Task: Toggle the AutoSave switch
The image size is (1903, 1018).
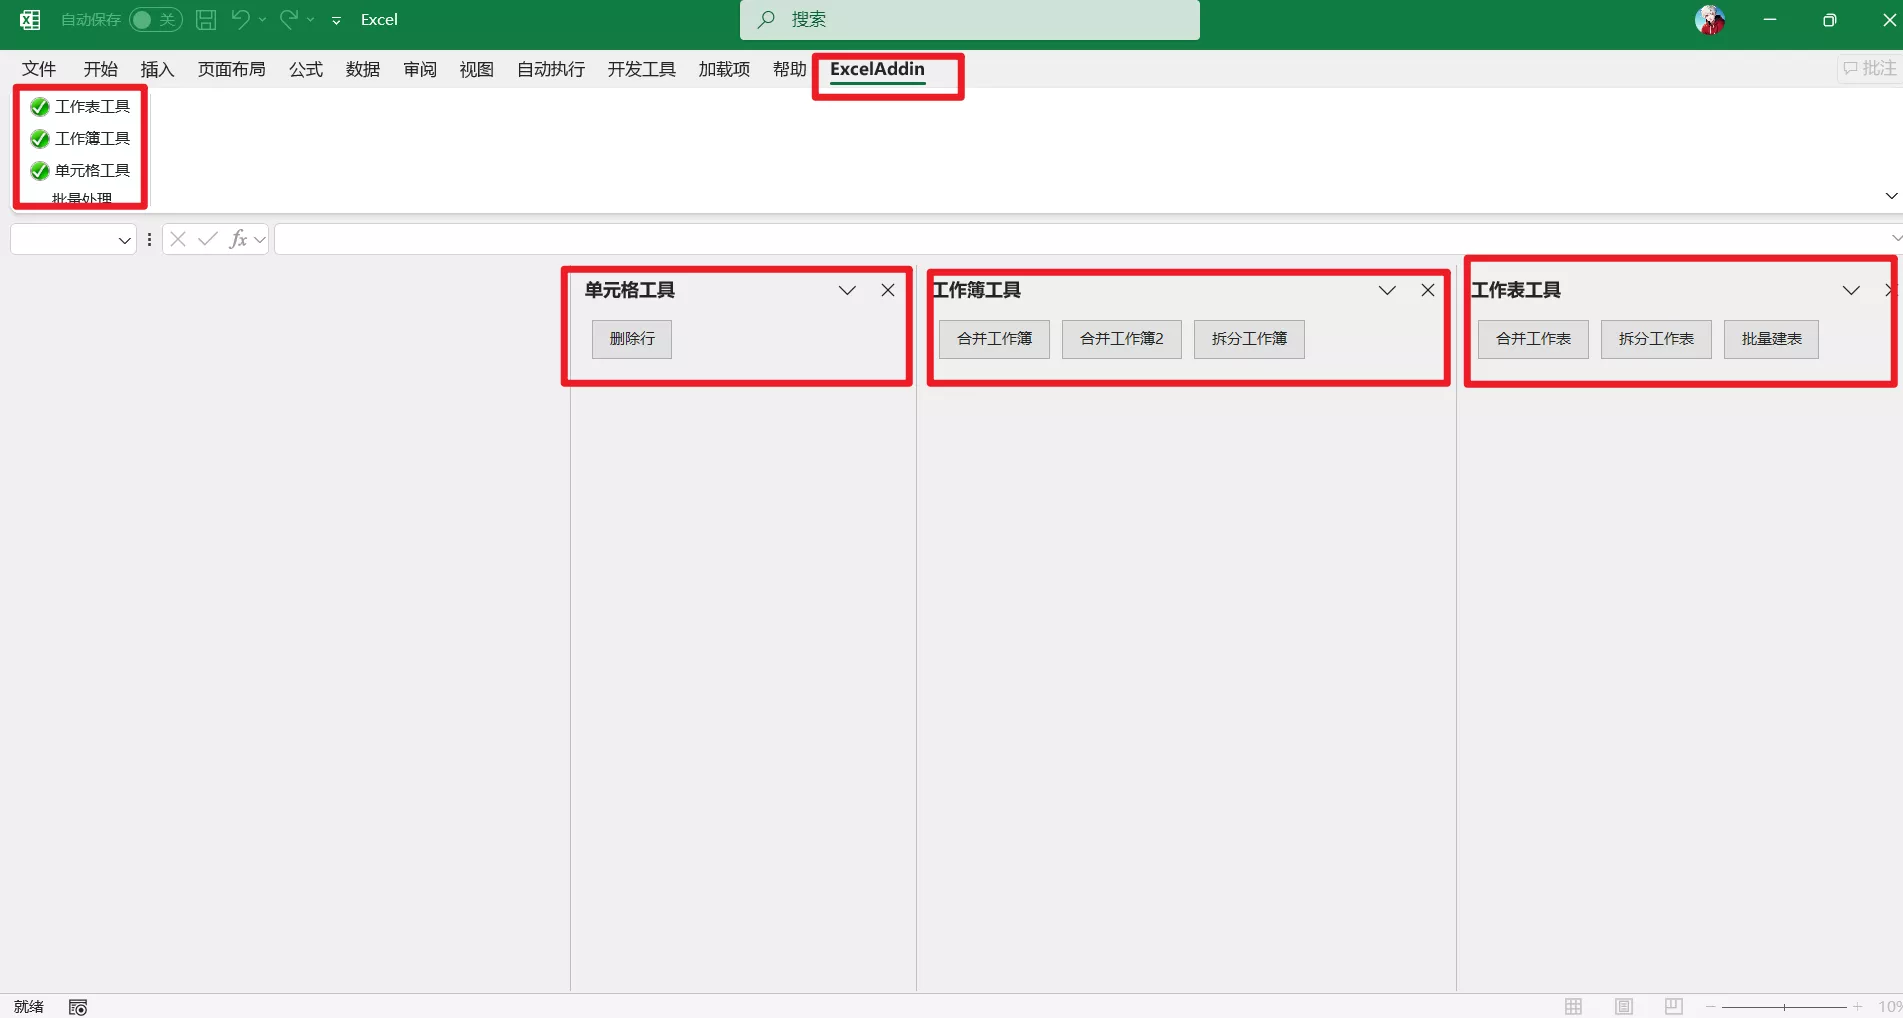Action: [x=155, y=20]
